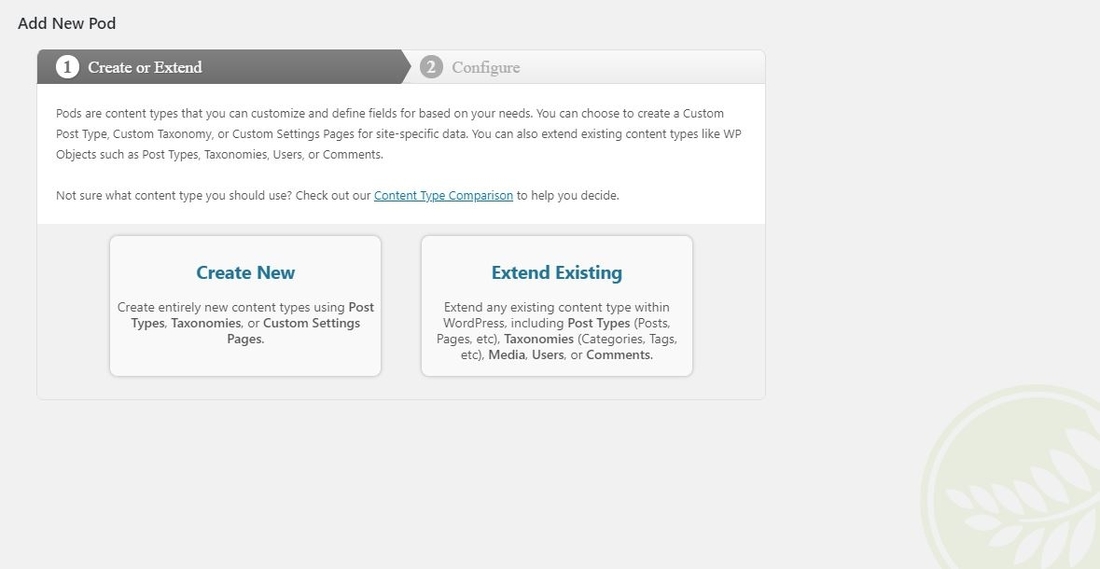The height and width of the screenshot is (569, 1100).
Task: Click the "Add New Pod" page title
Action: [x=67, y=23]
